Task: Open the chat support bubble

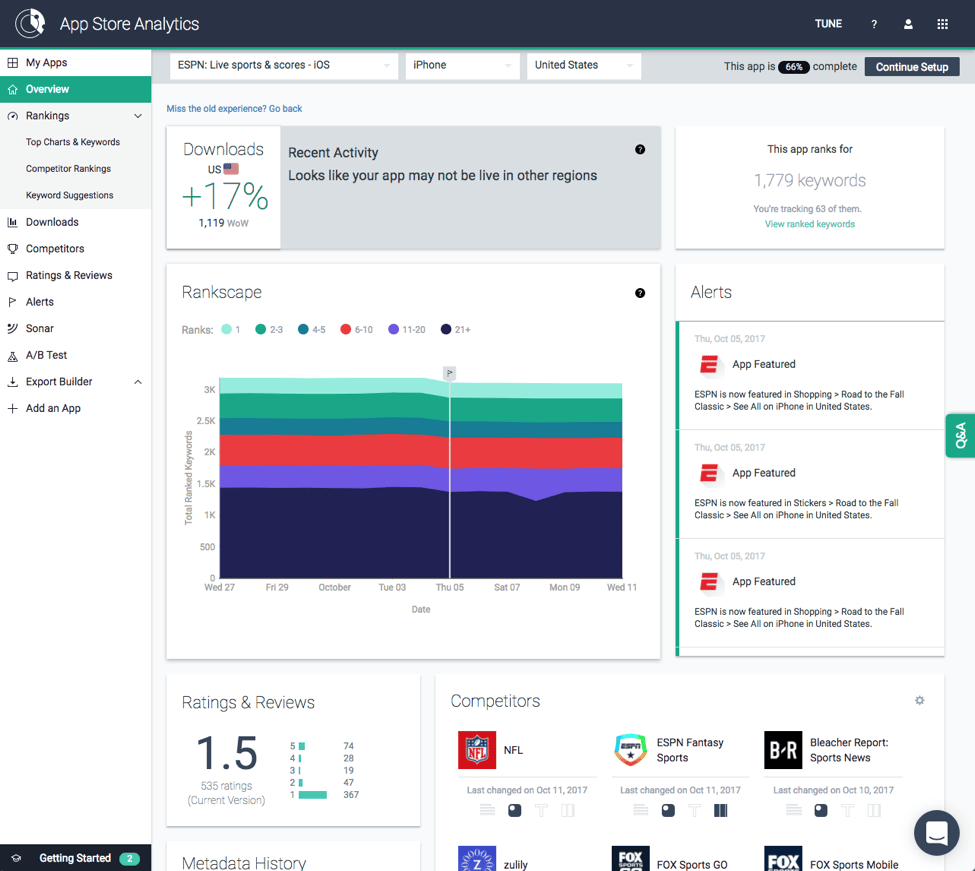Action: point(936,832)
